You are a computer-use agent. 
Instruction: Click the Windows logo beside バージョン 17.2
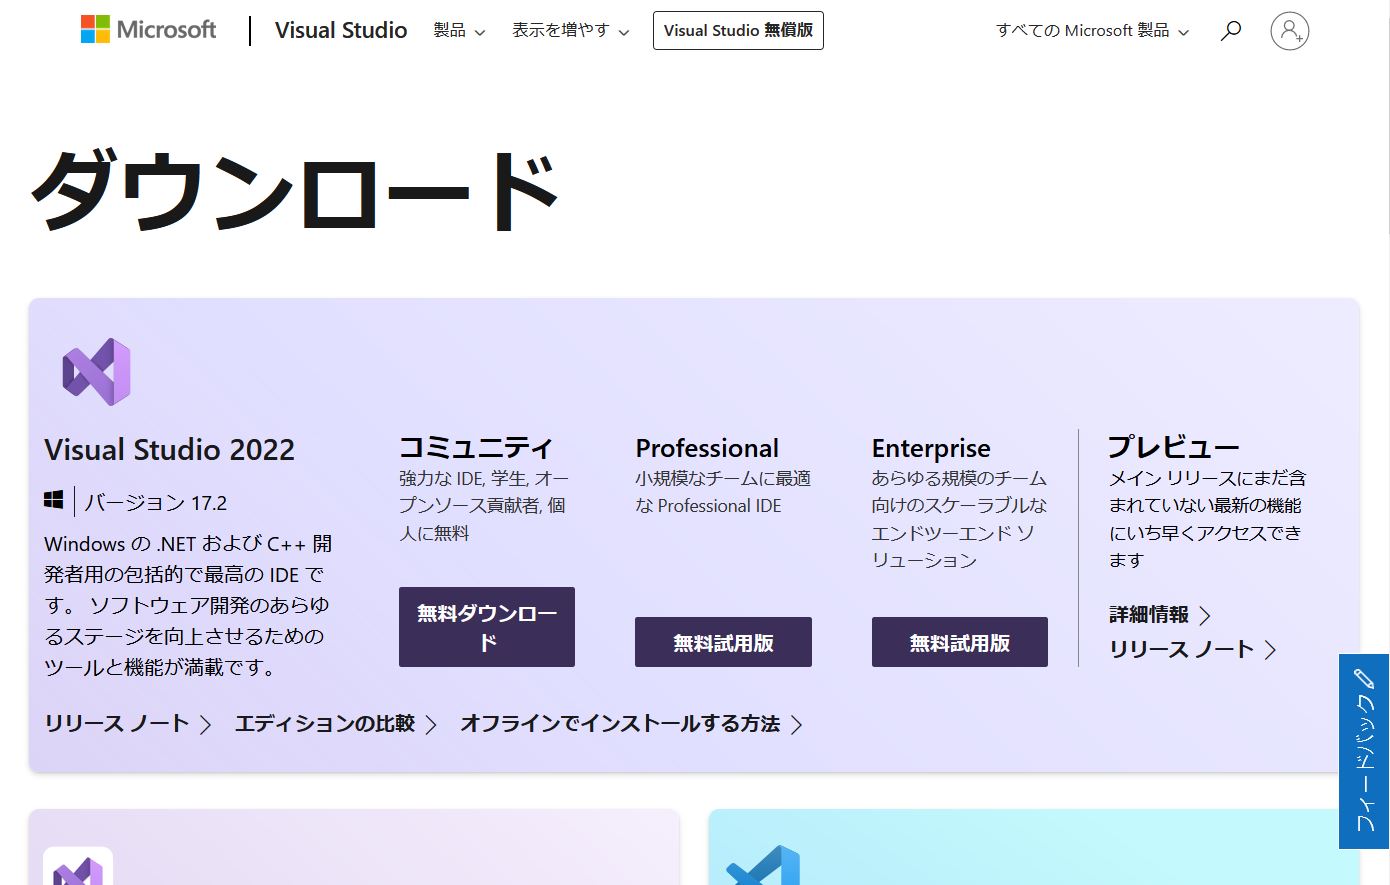pyautogui.click(x=54, y=500)
